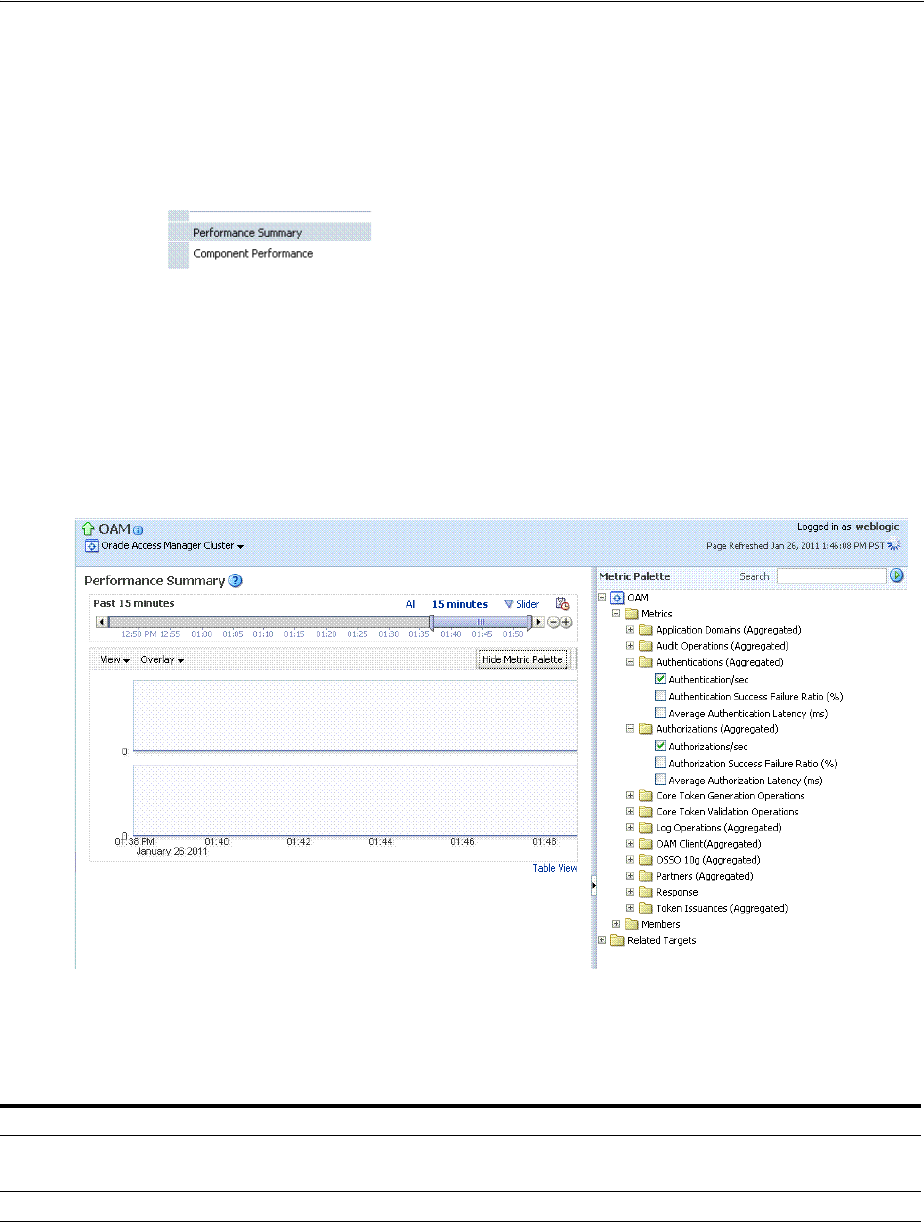The height and width of the screenshot is (1222, 924).
Task: Open the View dropdown menu
Action: coord(115,660)
